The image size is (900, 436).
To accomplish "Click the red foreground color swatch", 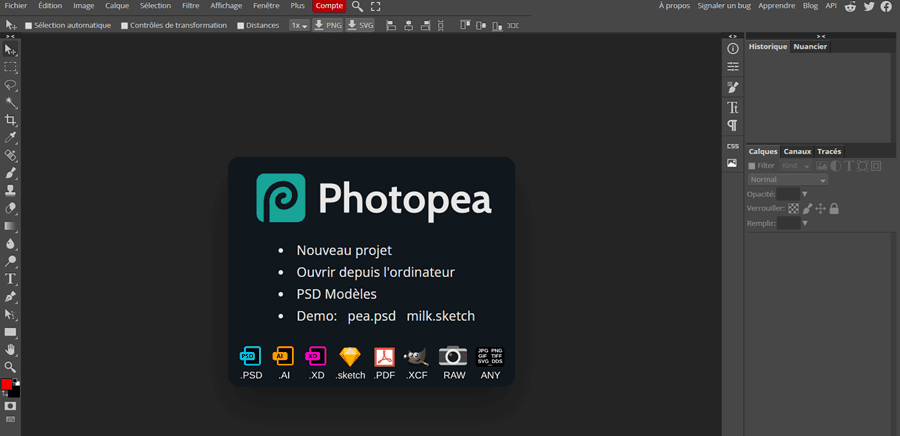I will (x=7, y=384).
